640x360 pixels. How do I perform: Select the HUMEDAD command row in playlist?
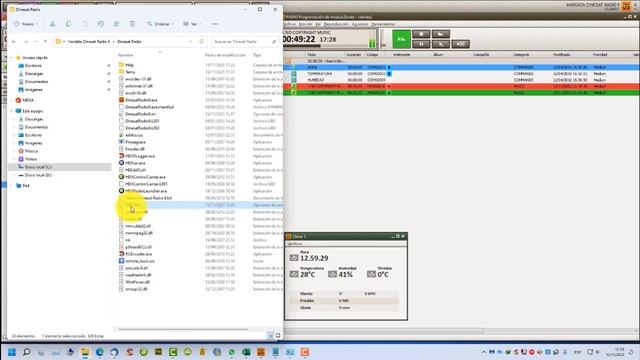point(462,80)
